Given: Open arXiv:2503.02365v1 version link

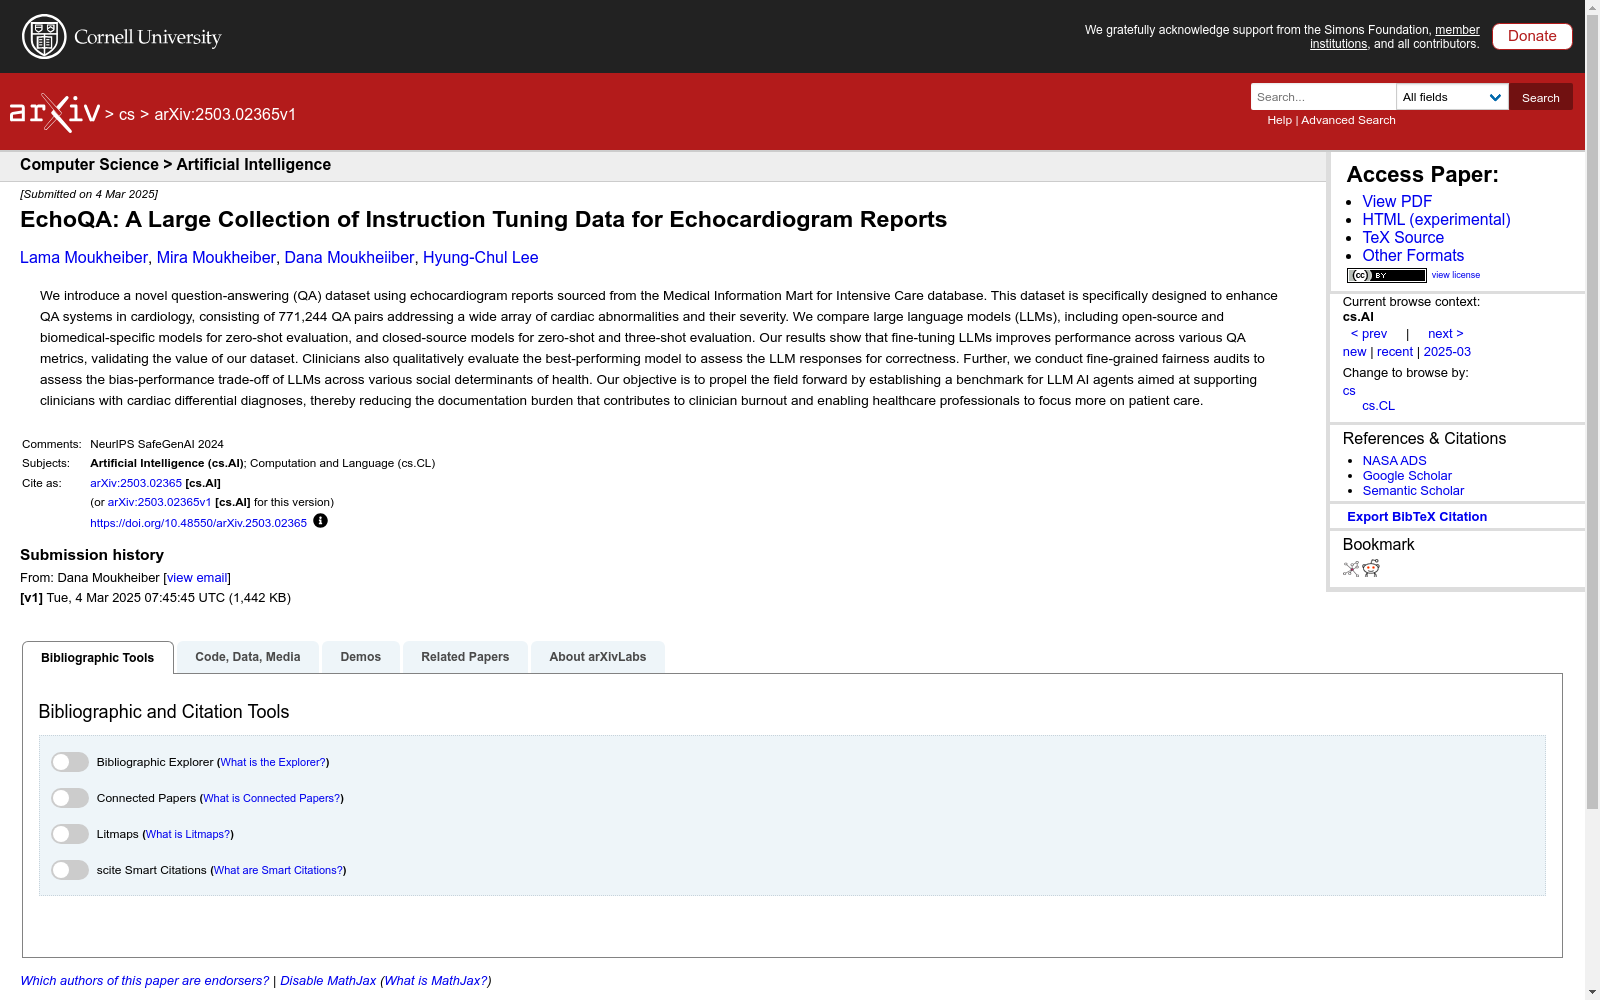Looking at the screenshot, I should pyautogui.click(x=159, y=503).
